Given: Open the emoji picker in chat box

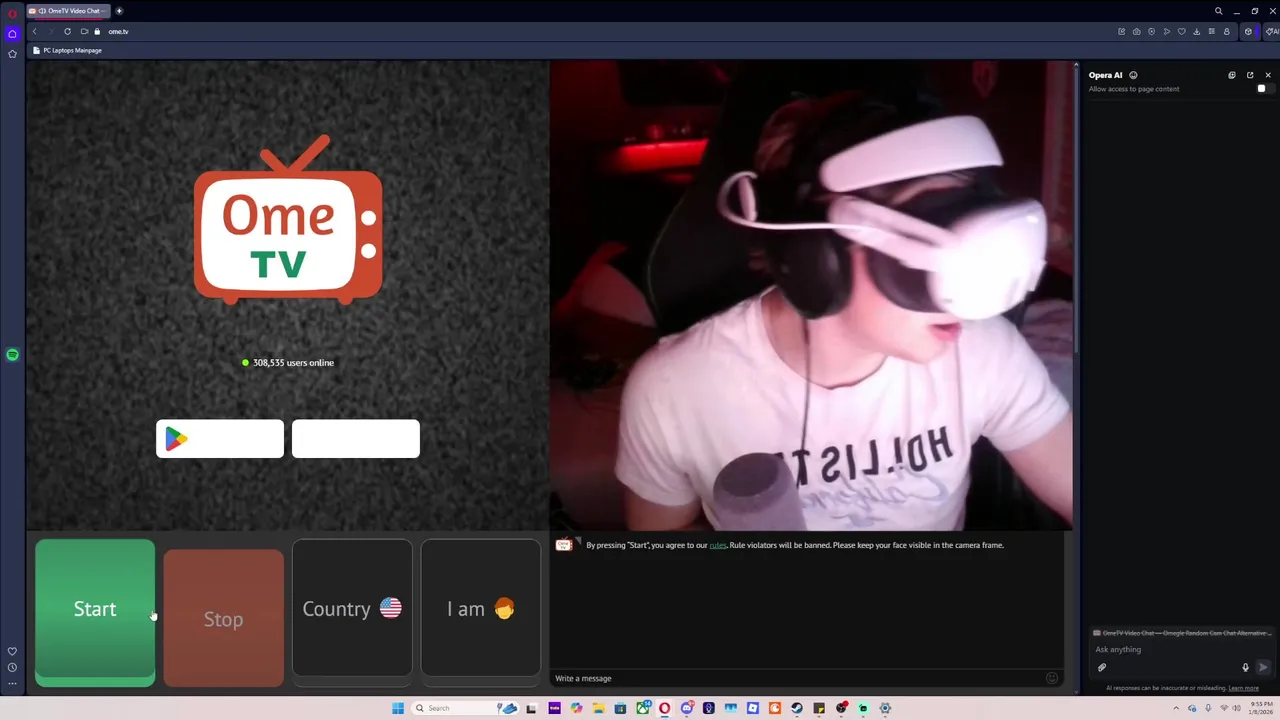Looking at the screenshot, I should (1052, 678).
